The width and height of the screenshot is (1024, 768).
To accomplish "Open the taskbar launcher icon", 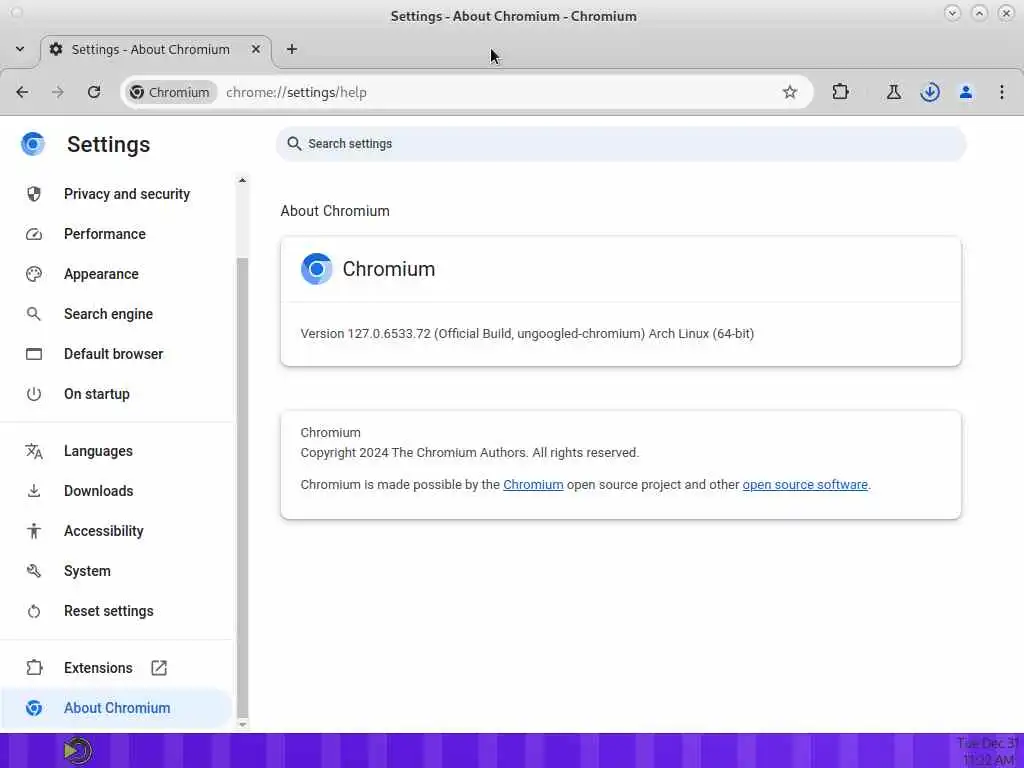I will click(78, 750).
